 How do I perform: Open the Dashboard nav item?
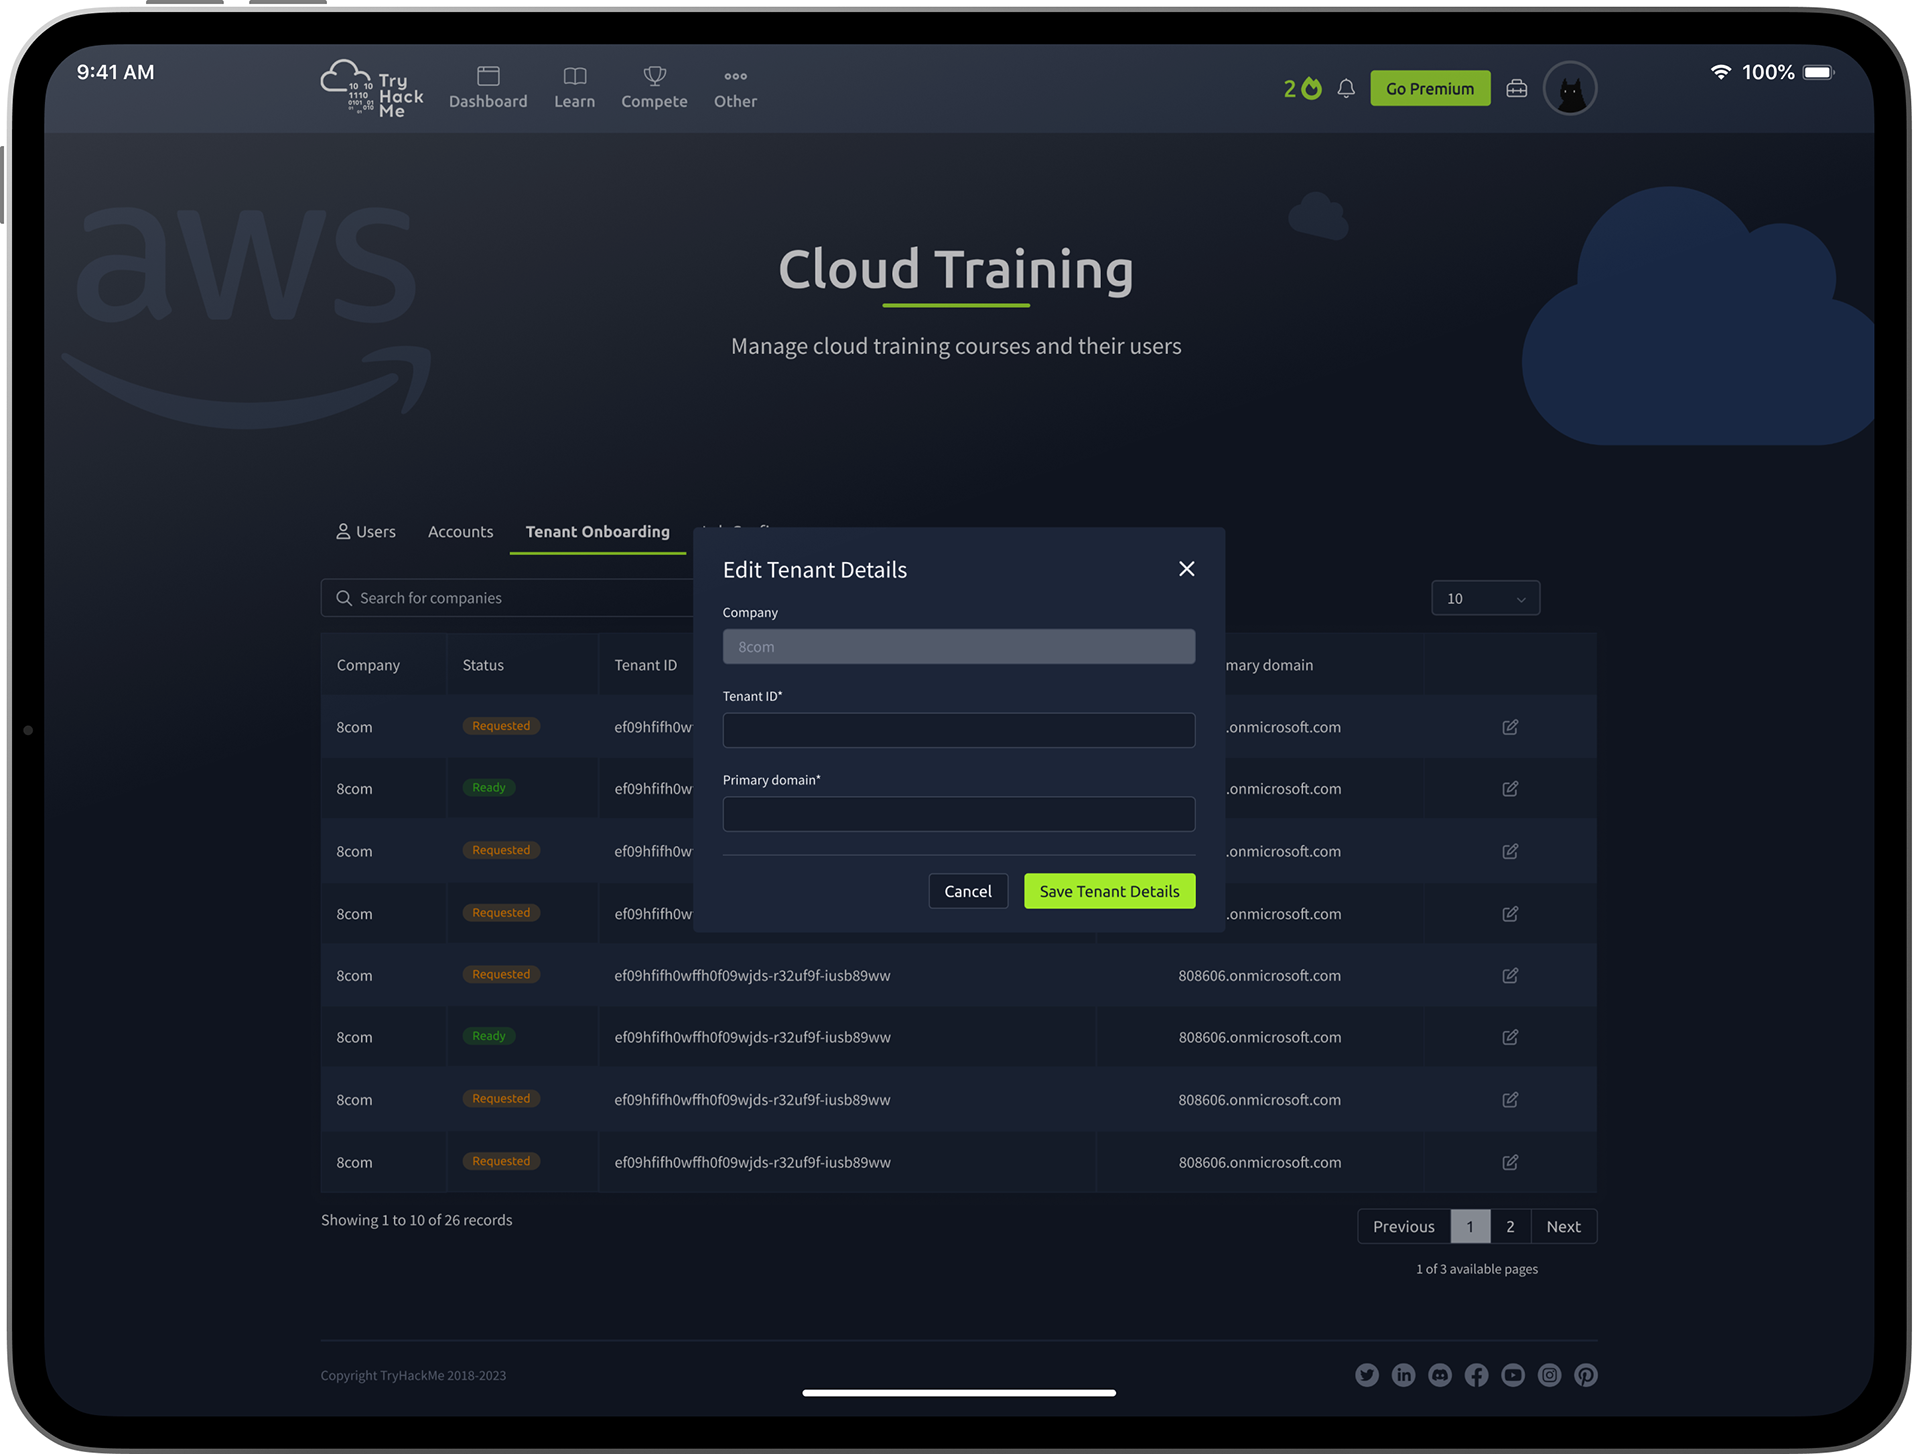(488, 88)
